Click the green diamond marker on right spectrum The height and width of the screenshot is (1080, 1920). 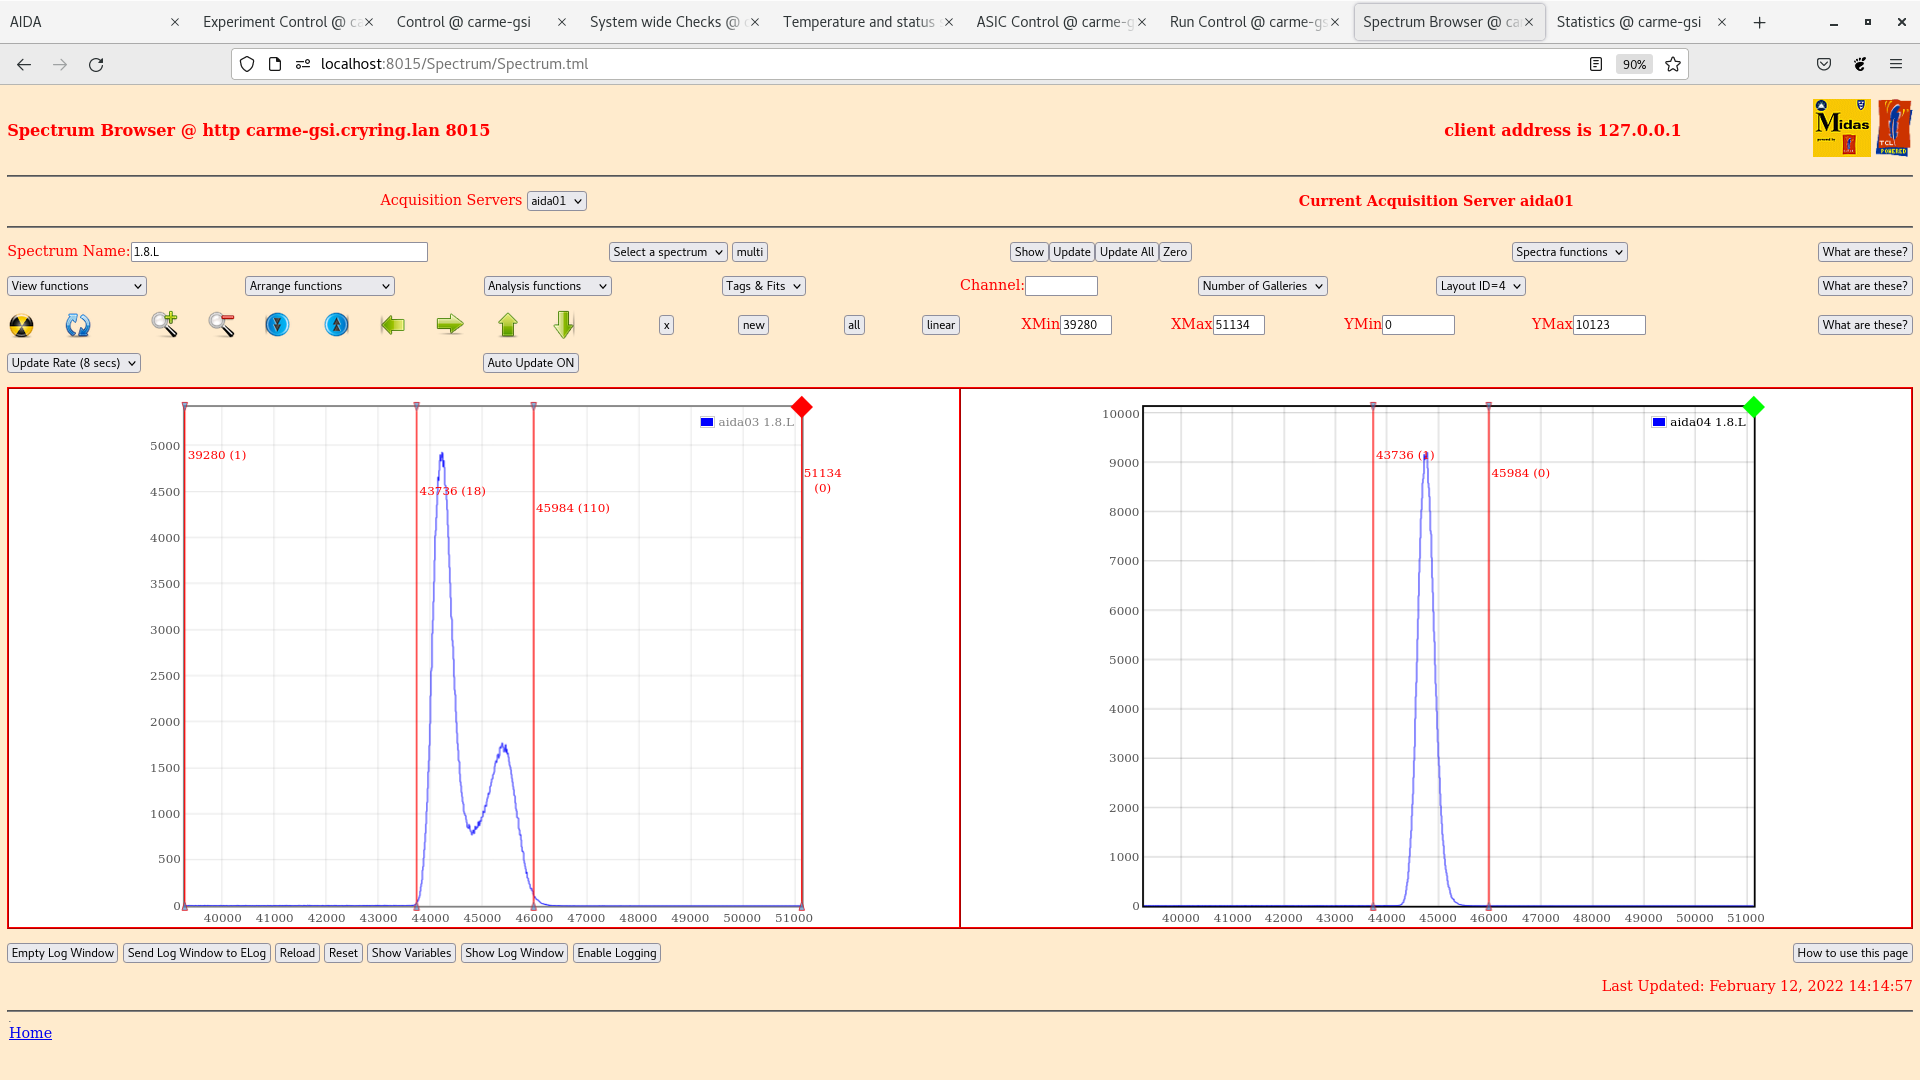point(1754,407)
